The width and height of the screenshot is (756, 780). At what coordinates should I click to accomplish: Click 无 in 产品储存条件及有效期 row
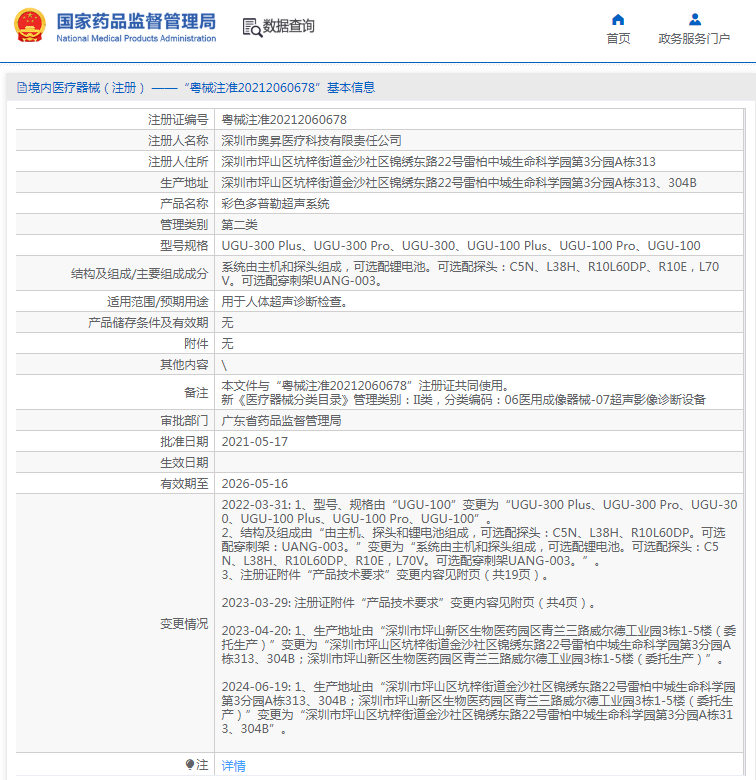tap(227, 322)
